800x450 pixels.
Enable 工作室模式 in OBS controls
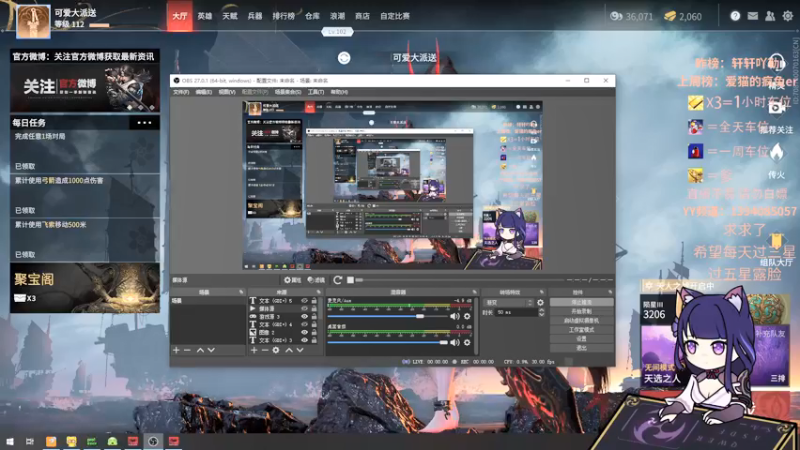tap(581, 330)
